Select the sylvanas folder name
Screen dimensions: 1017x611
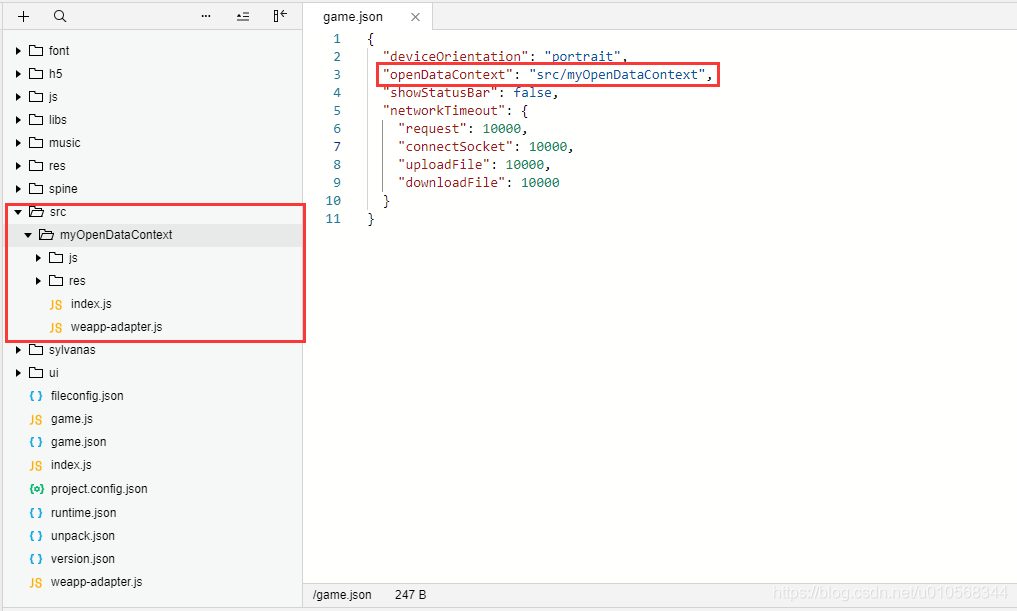72,350
